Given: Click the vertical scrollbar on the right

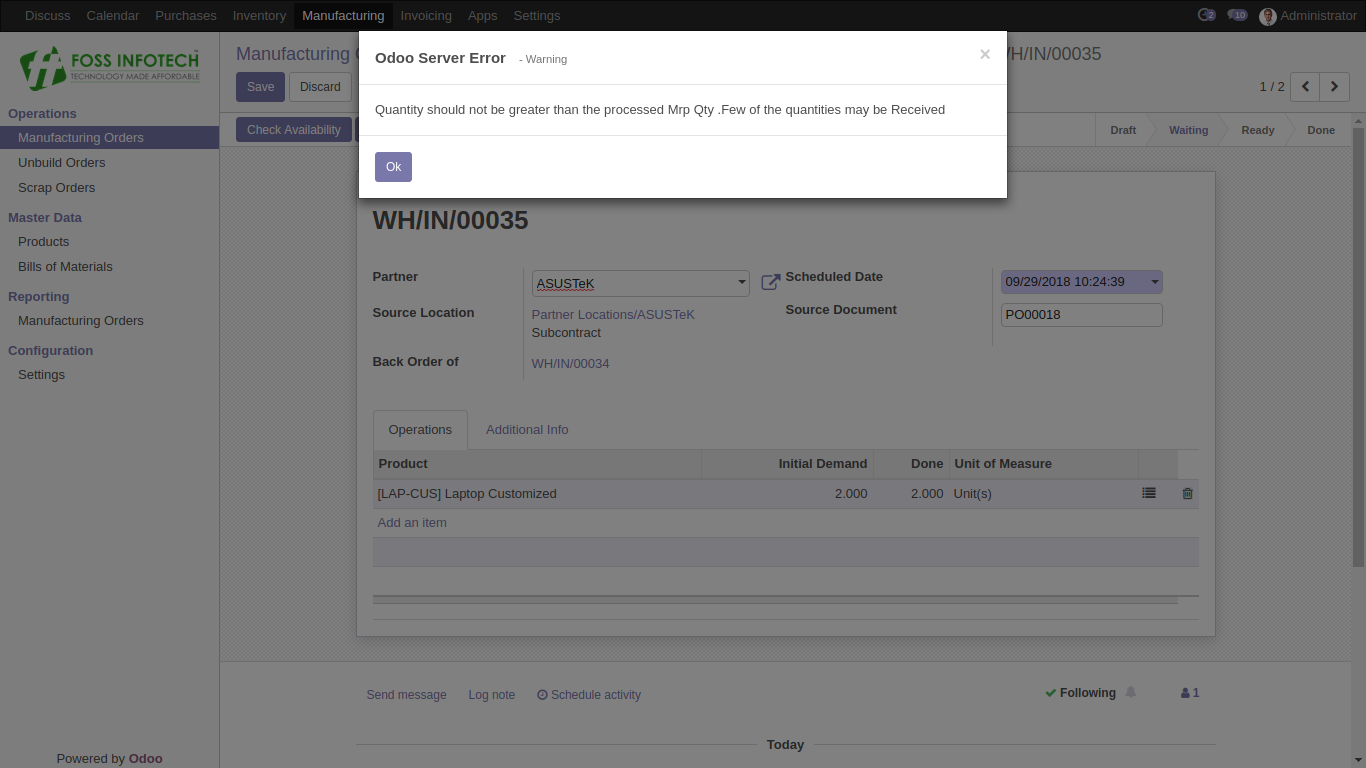Looking at the screenshot, I should 1358,346.
